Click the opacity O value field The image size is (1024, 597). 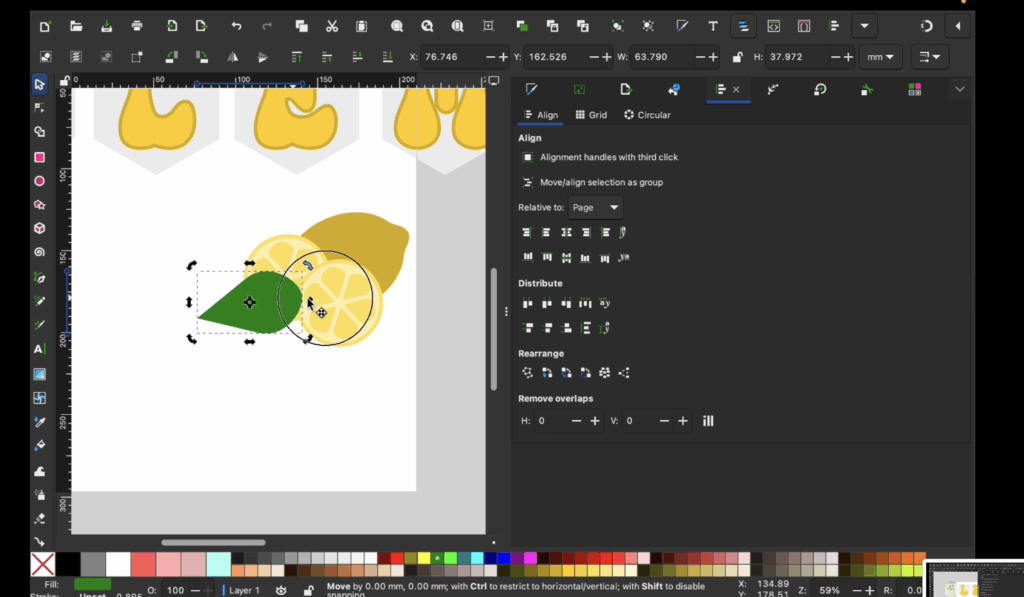[176, 590]
